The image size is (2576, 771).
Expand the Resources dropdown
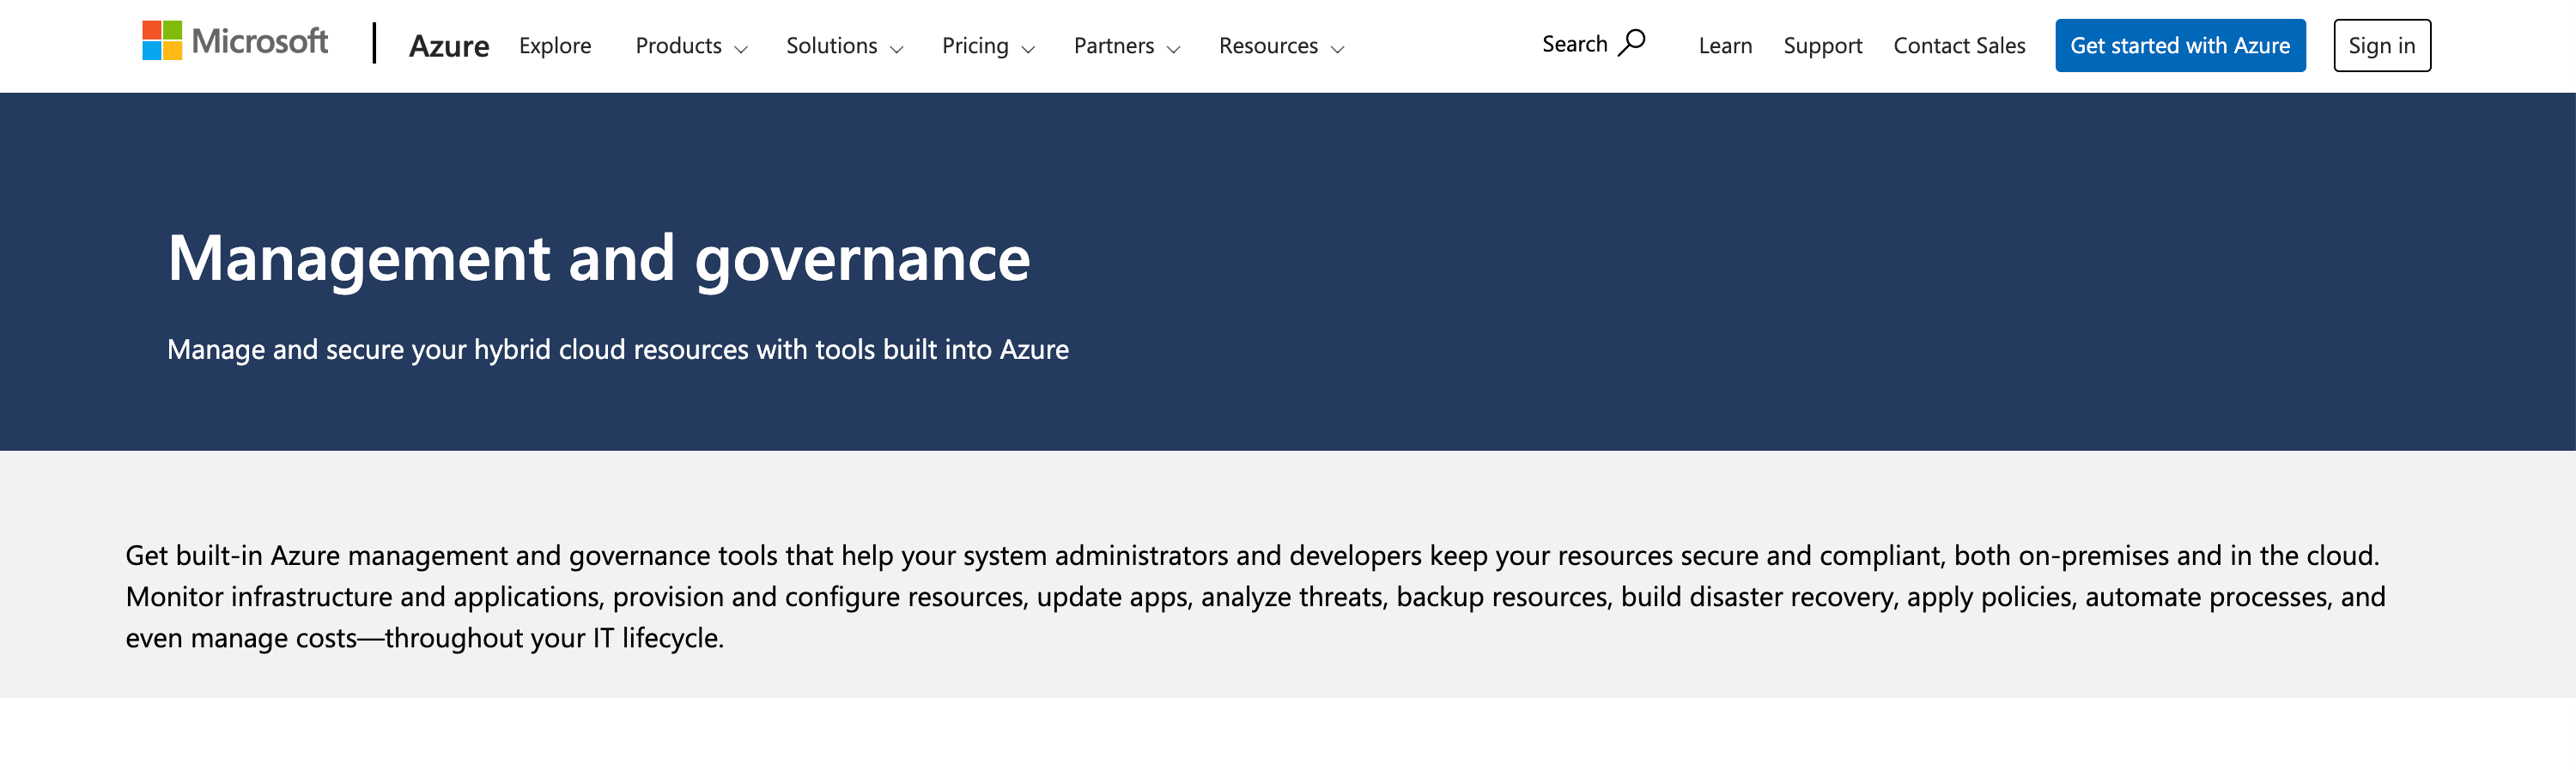tap(1282, 46)
